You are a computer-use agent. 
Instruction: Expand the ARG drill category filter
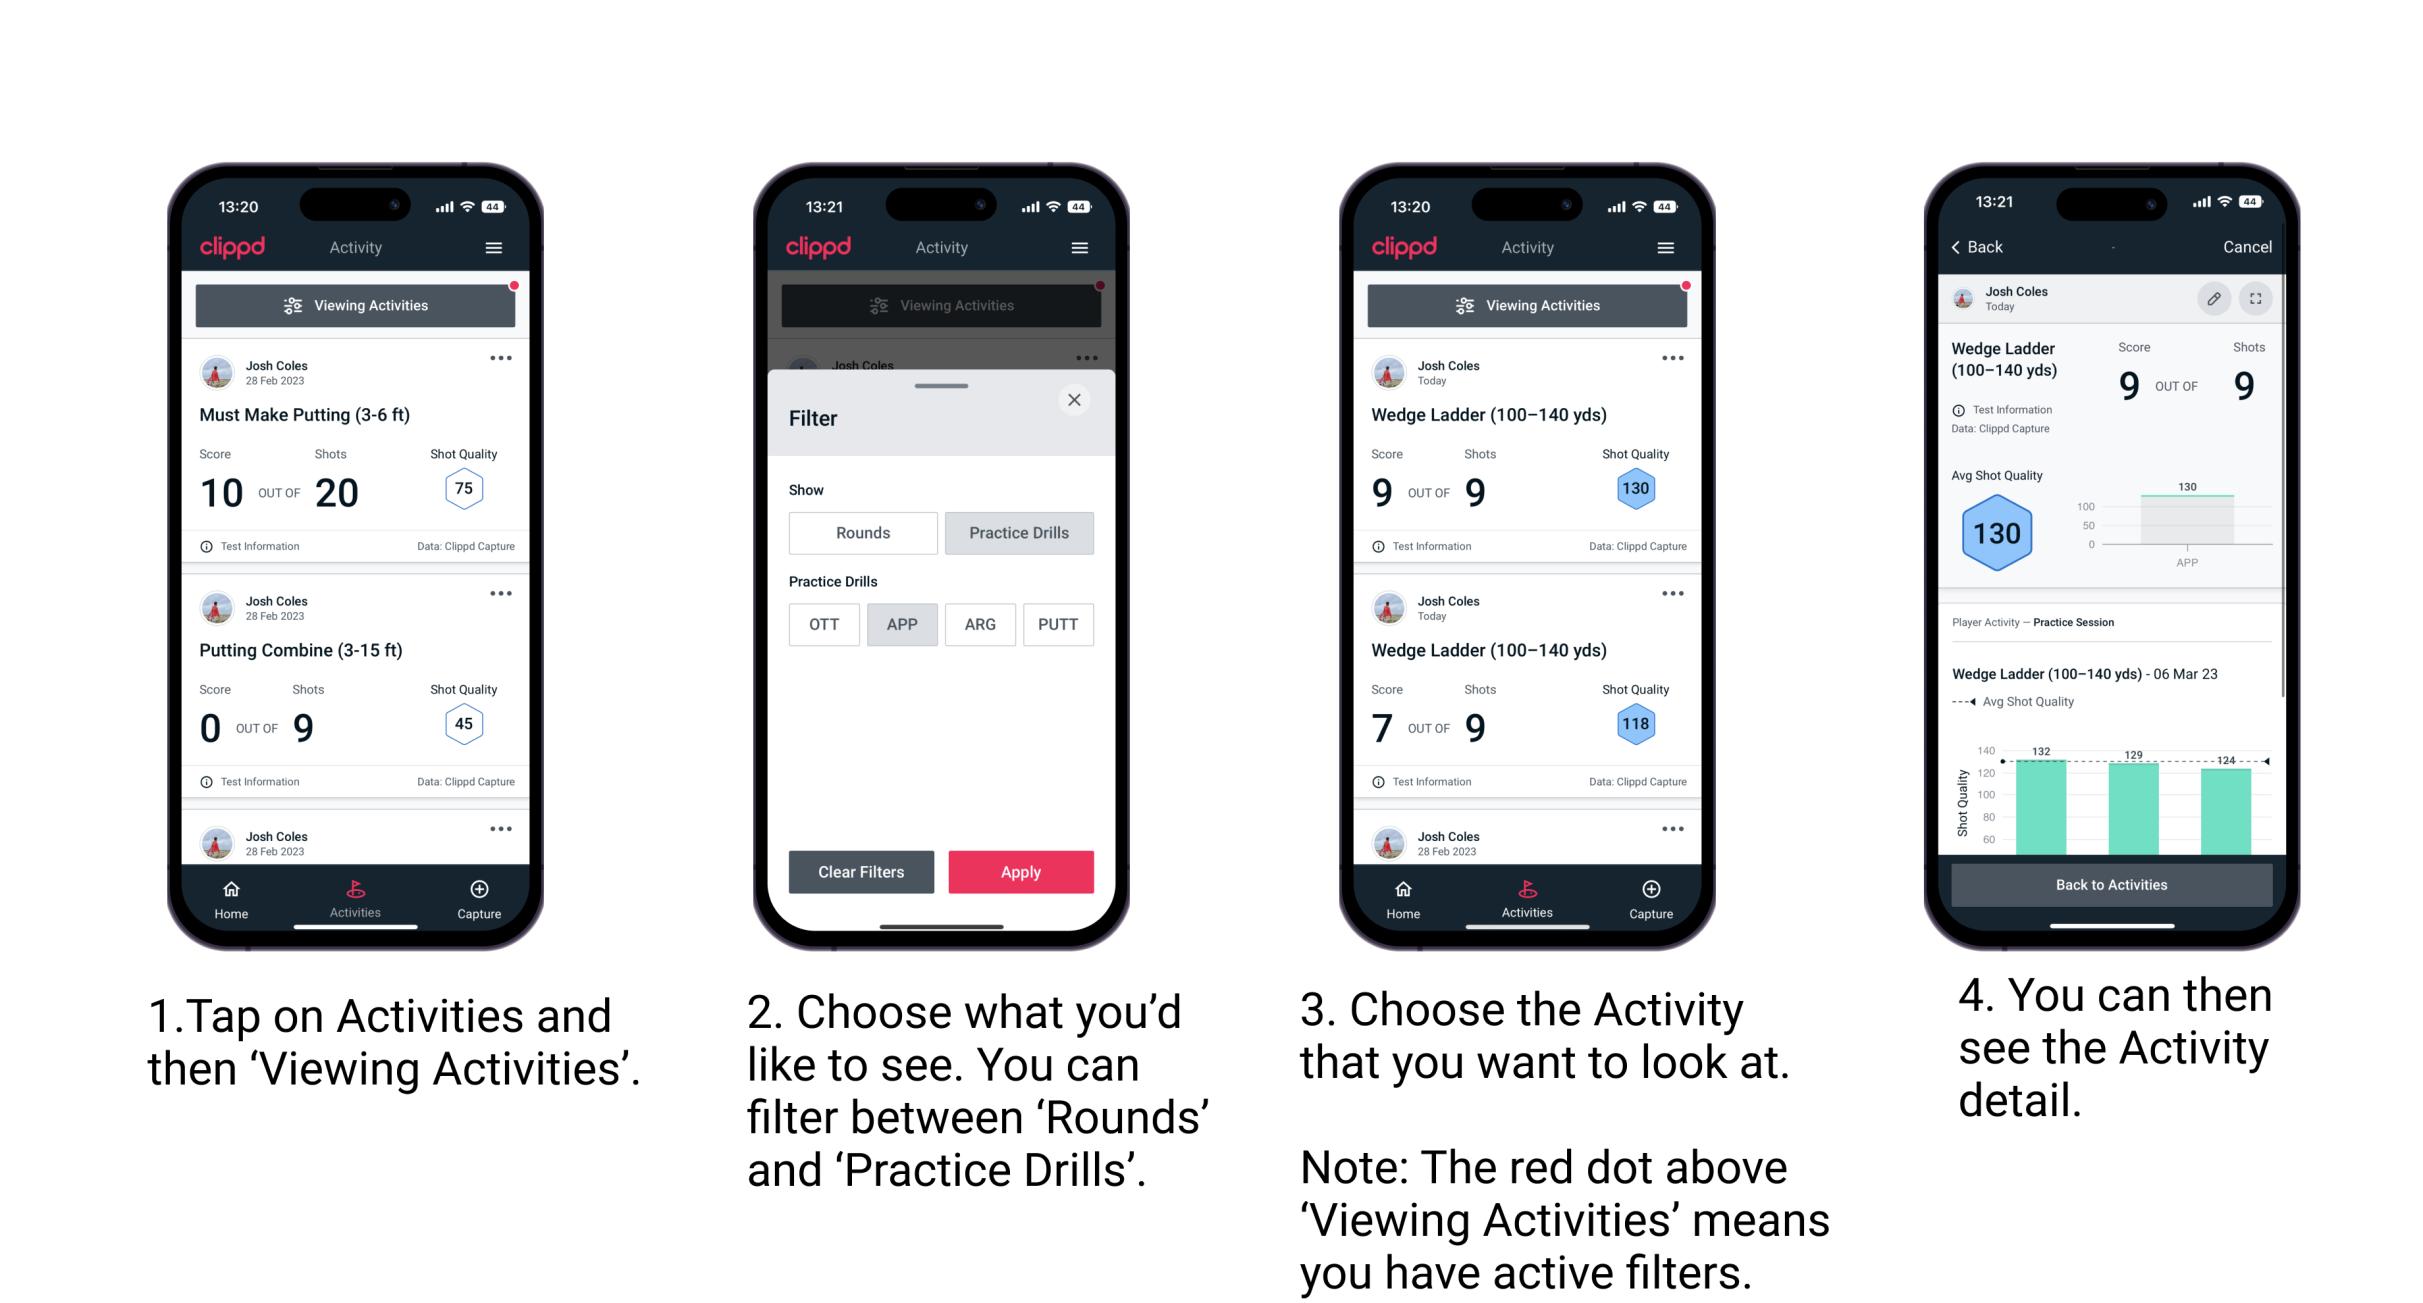pyautogui.click(x=979, y=624)
